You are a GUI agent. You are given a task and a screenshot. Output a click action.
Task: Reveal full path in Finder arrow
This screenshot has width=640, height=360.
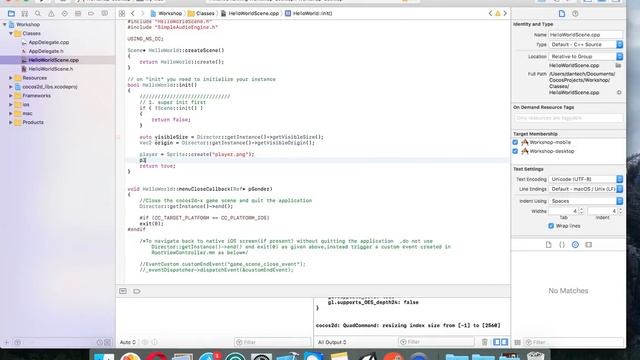[x=619, y=93]
